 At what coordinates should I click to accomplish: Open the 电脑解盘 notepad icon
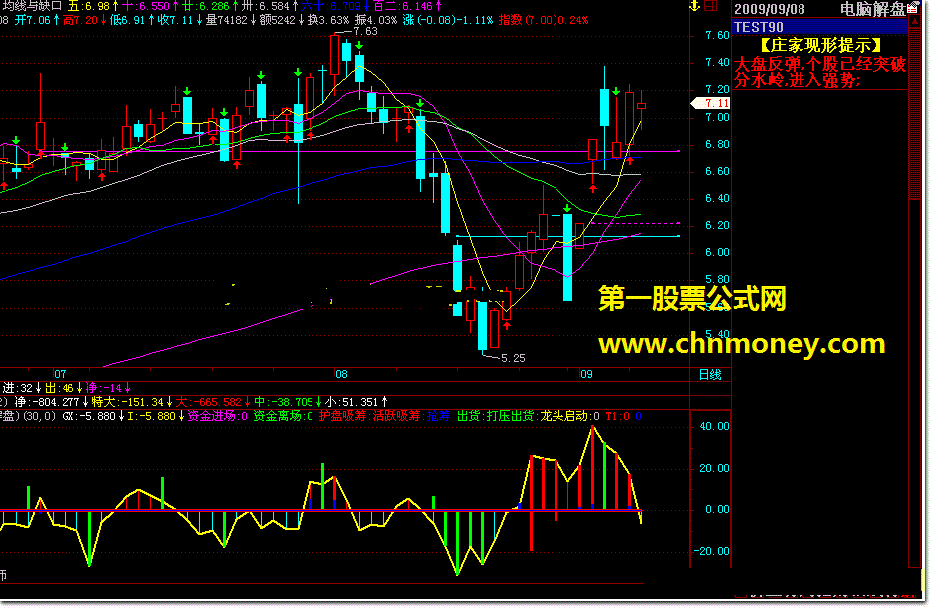(x=912, y=8)
